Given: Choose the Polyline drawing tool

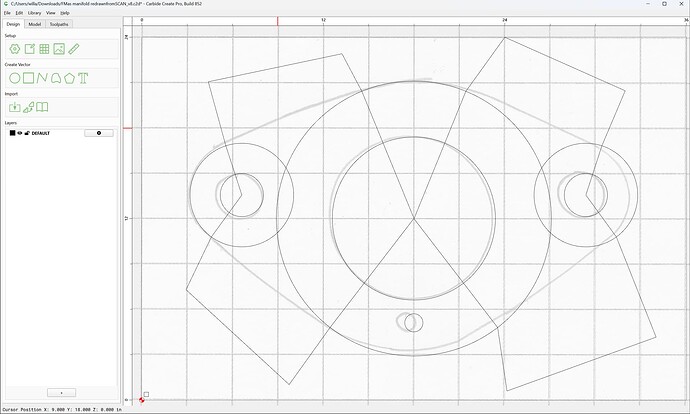Looking at the screenshot, I should 42,78.
